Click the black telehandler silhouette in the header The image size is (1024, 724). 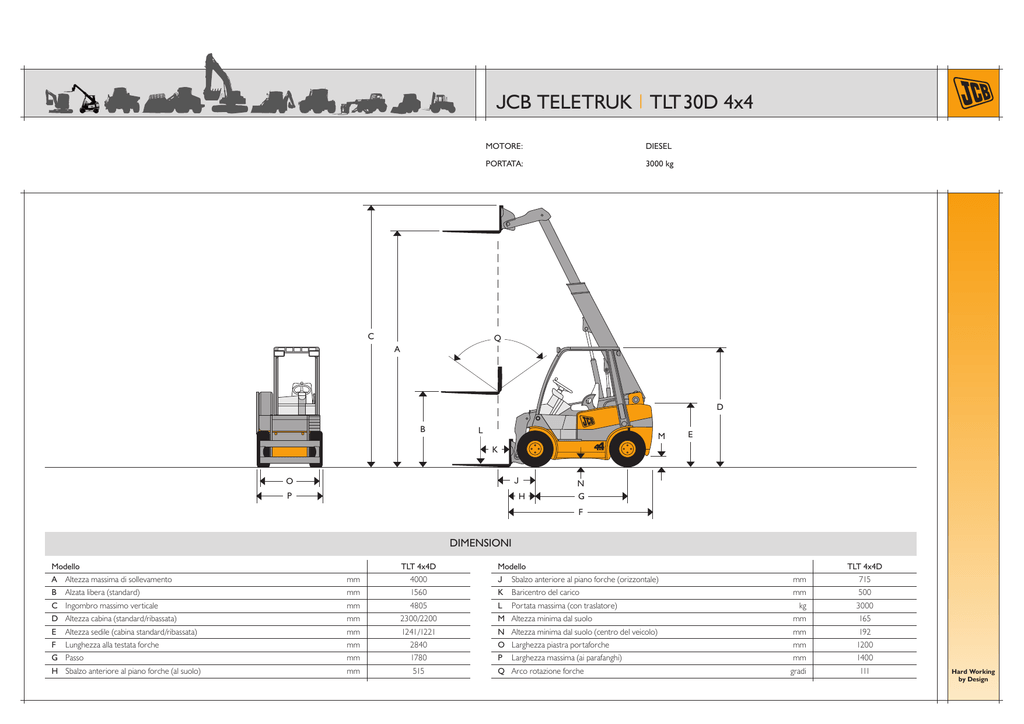(x=86, y=99)
